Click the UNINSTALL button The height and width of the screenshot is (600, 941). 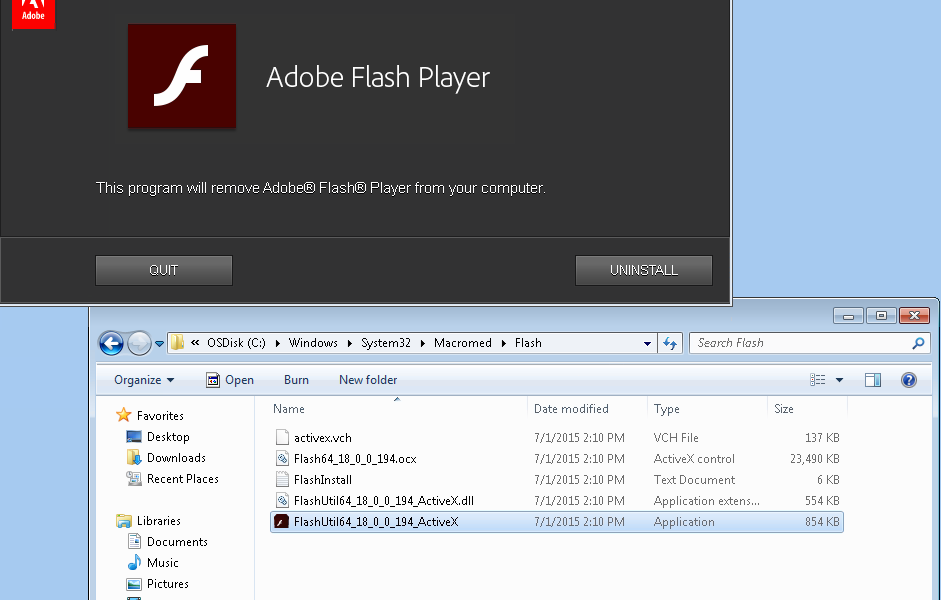(643, 270)
